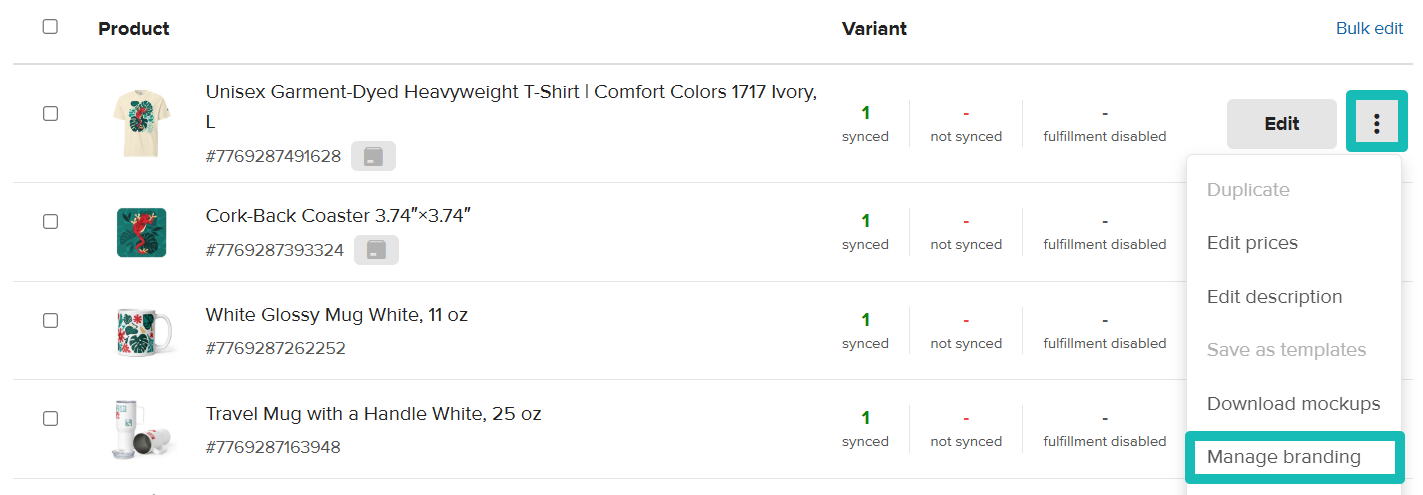Click the gray box icon beside the T-Shirt ID

373,157
